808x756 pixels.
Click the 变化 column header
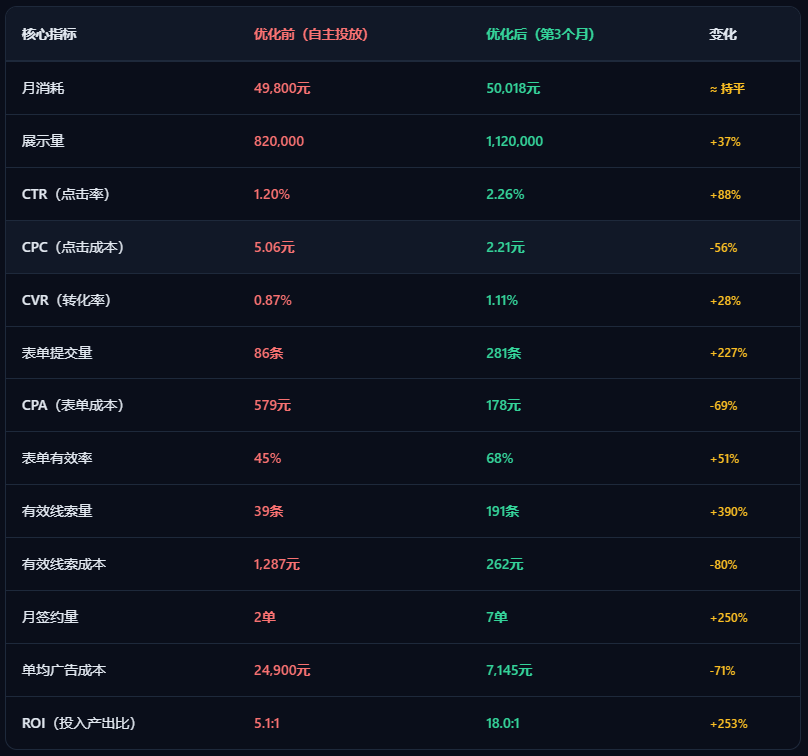(x=722, y=35)
